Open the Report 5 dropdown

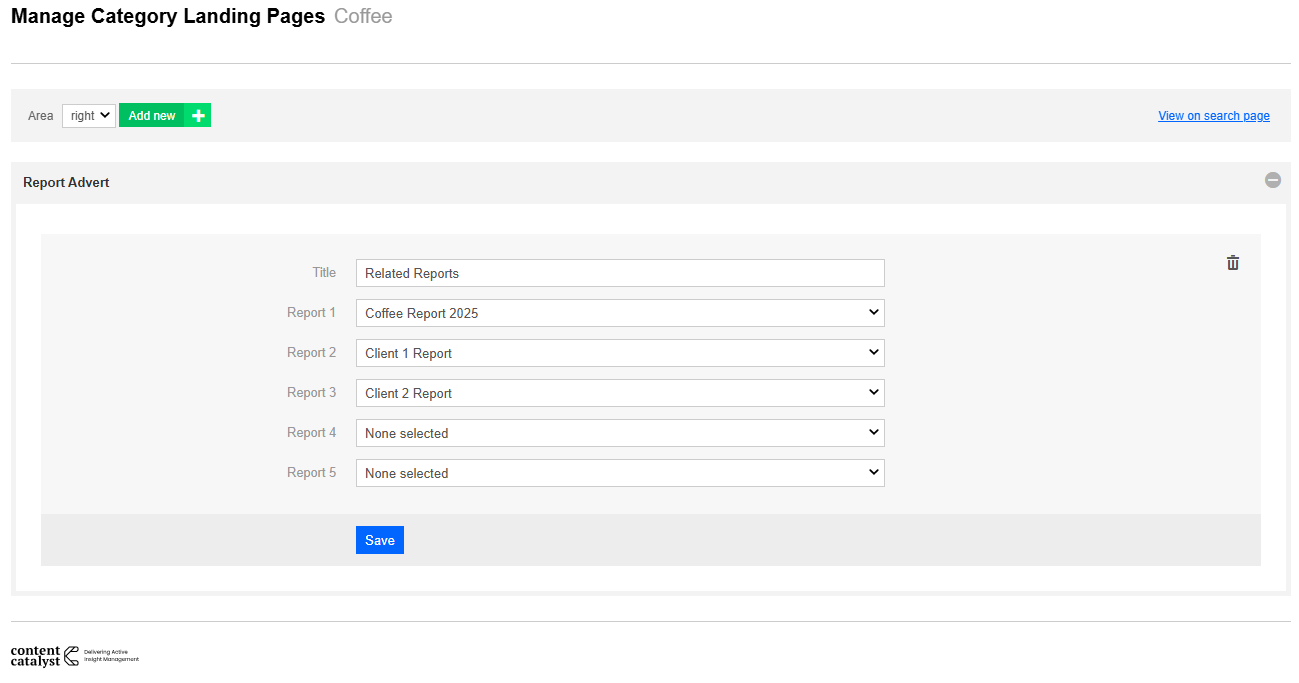(x=620, y=473)
